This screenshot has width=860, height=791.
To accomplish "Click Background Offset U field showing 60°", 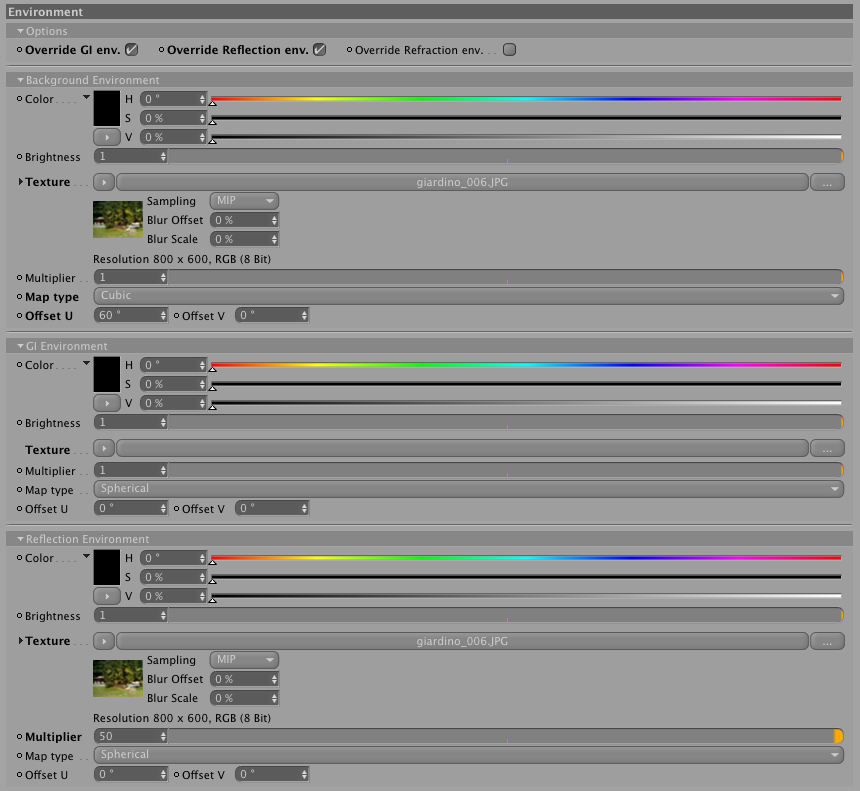I will point(131,315).
